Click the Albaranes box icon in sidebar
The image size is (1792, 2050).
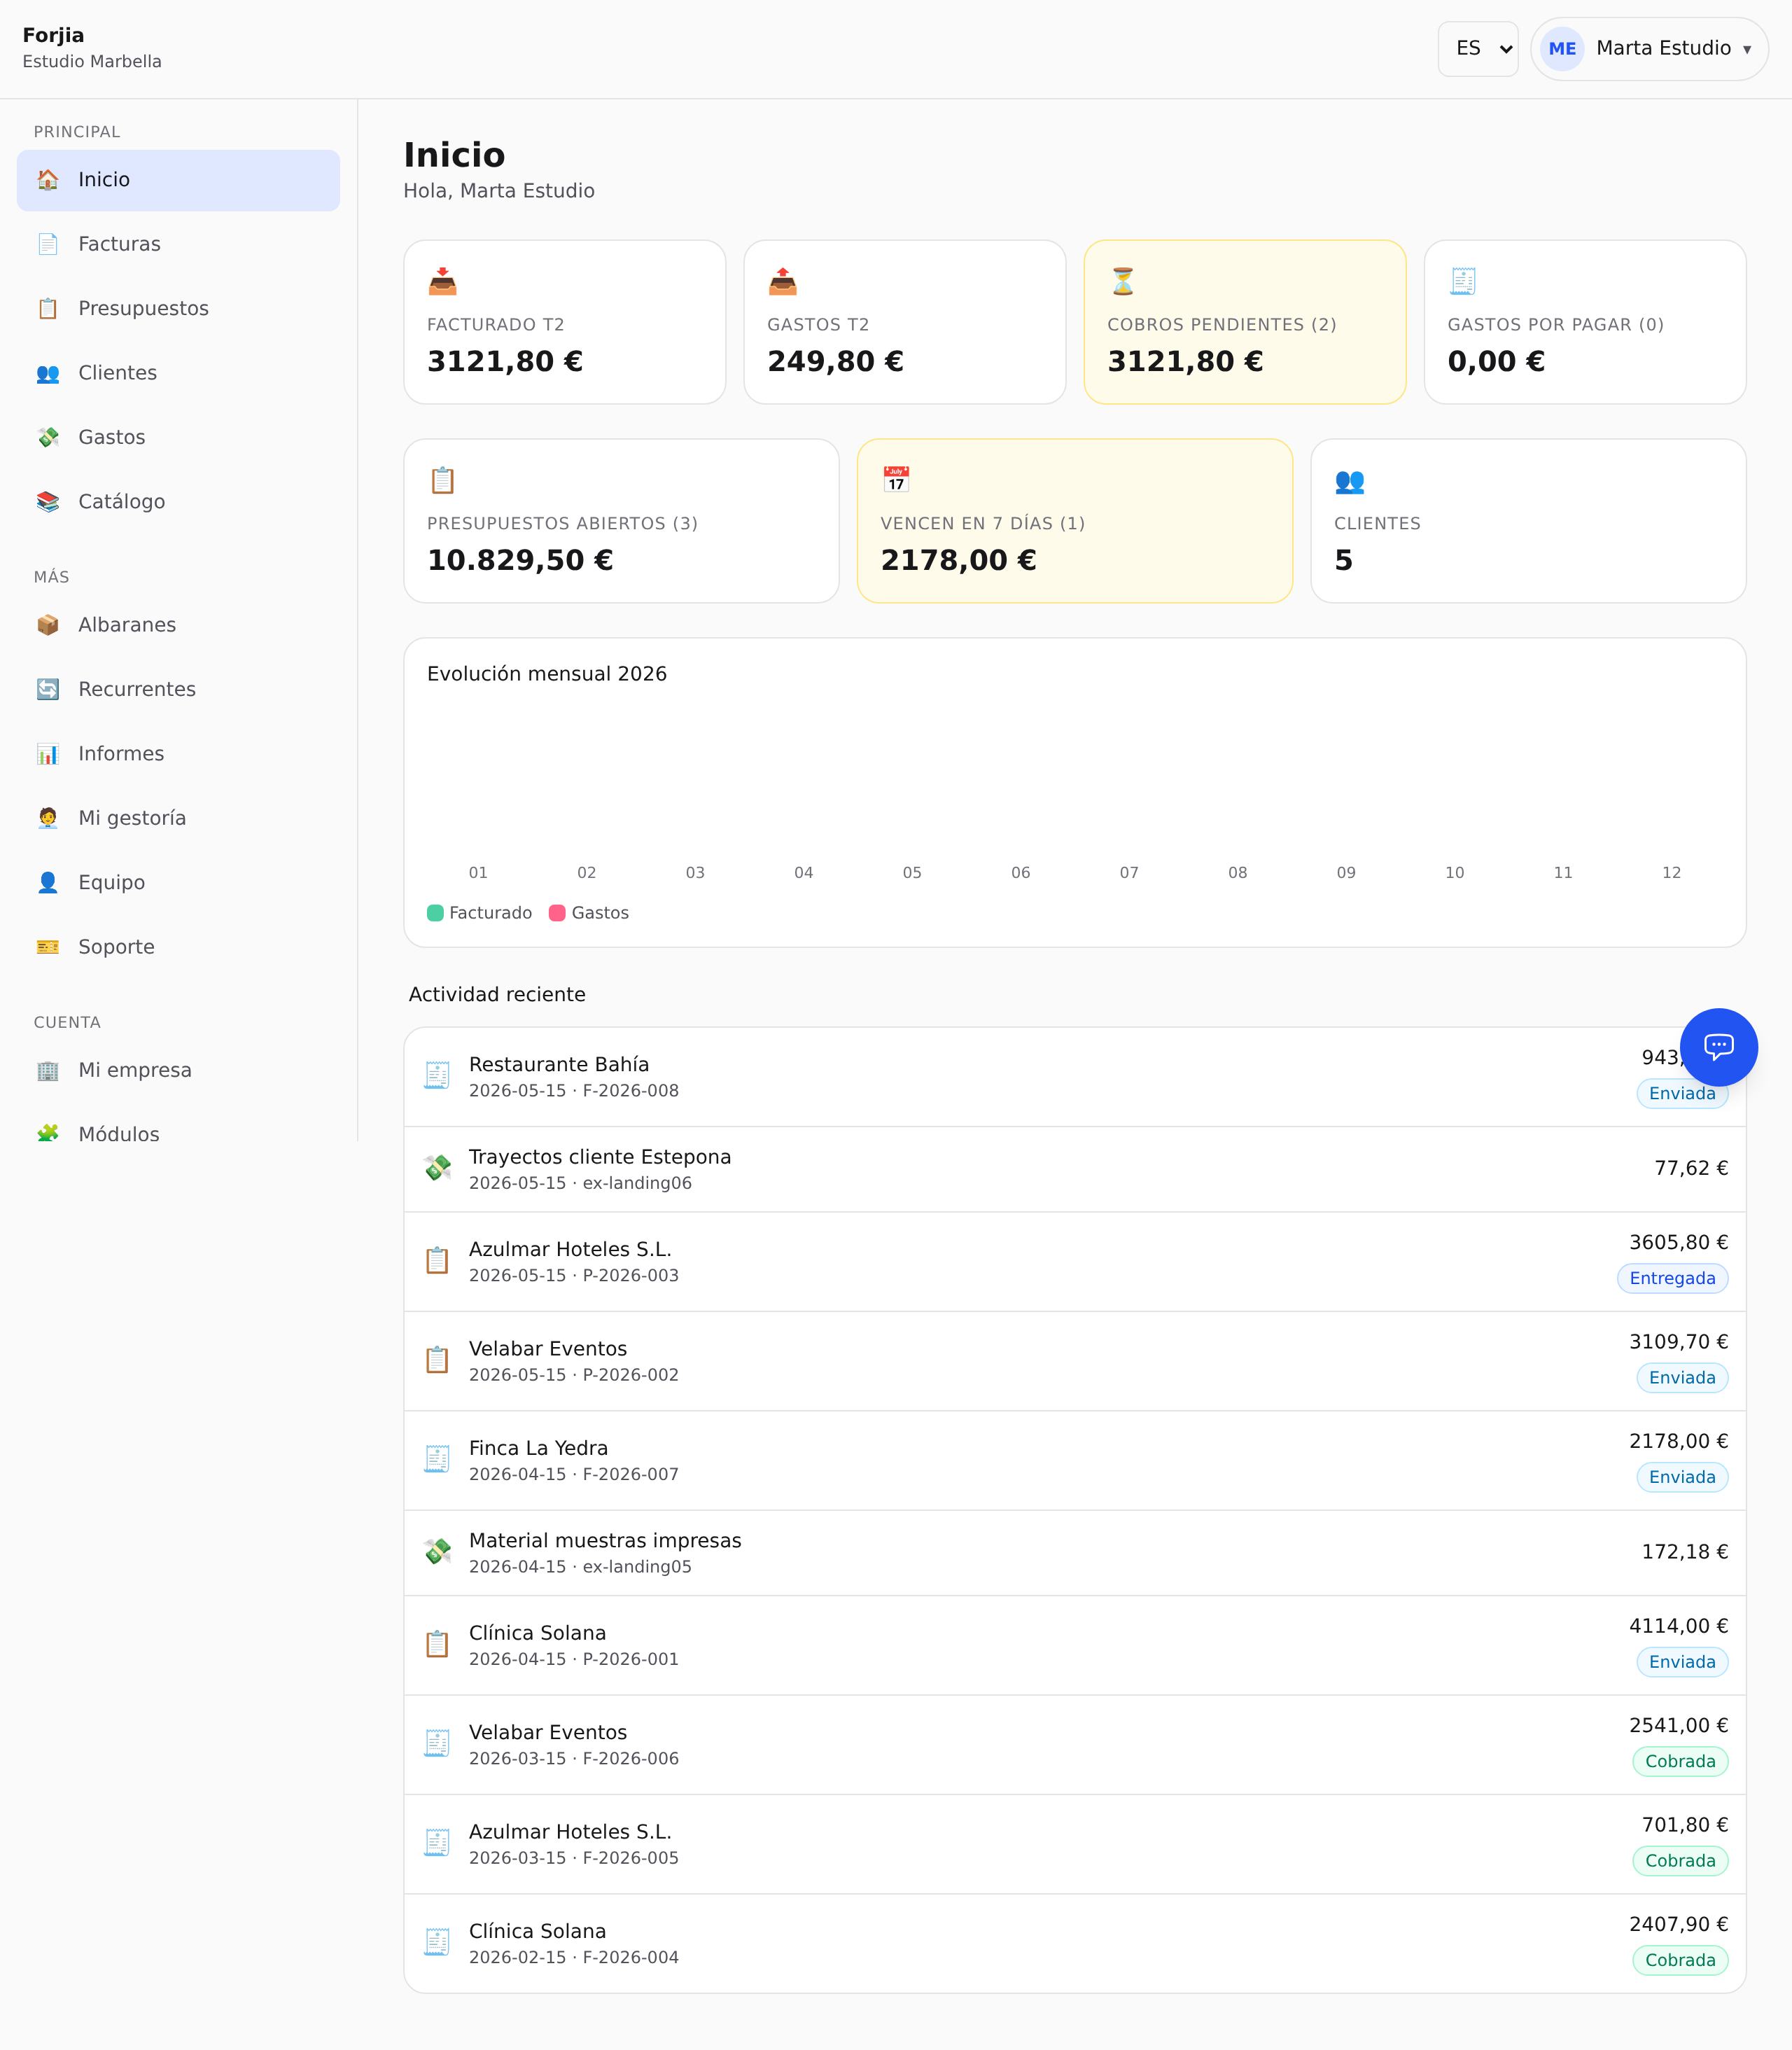click(x=47, y=625)
